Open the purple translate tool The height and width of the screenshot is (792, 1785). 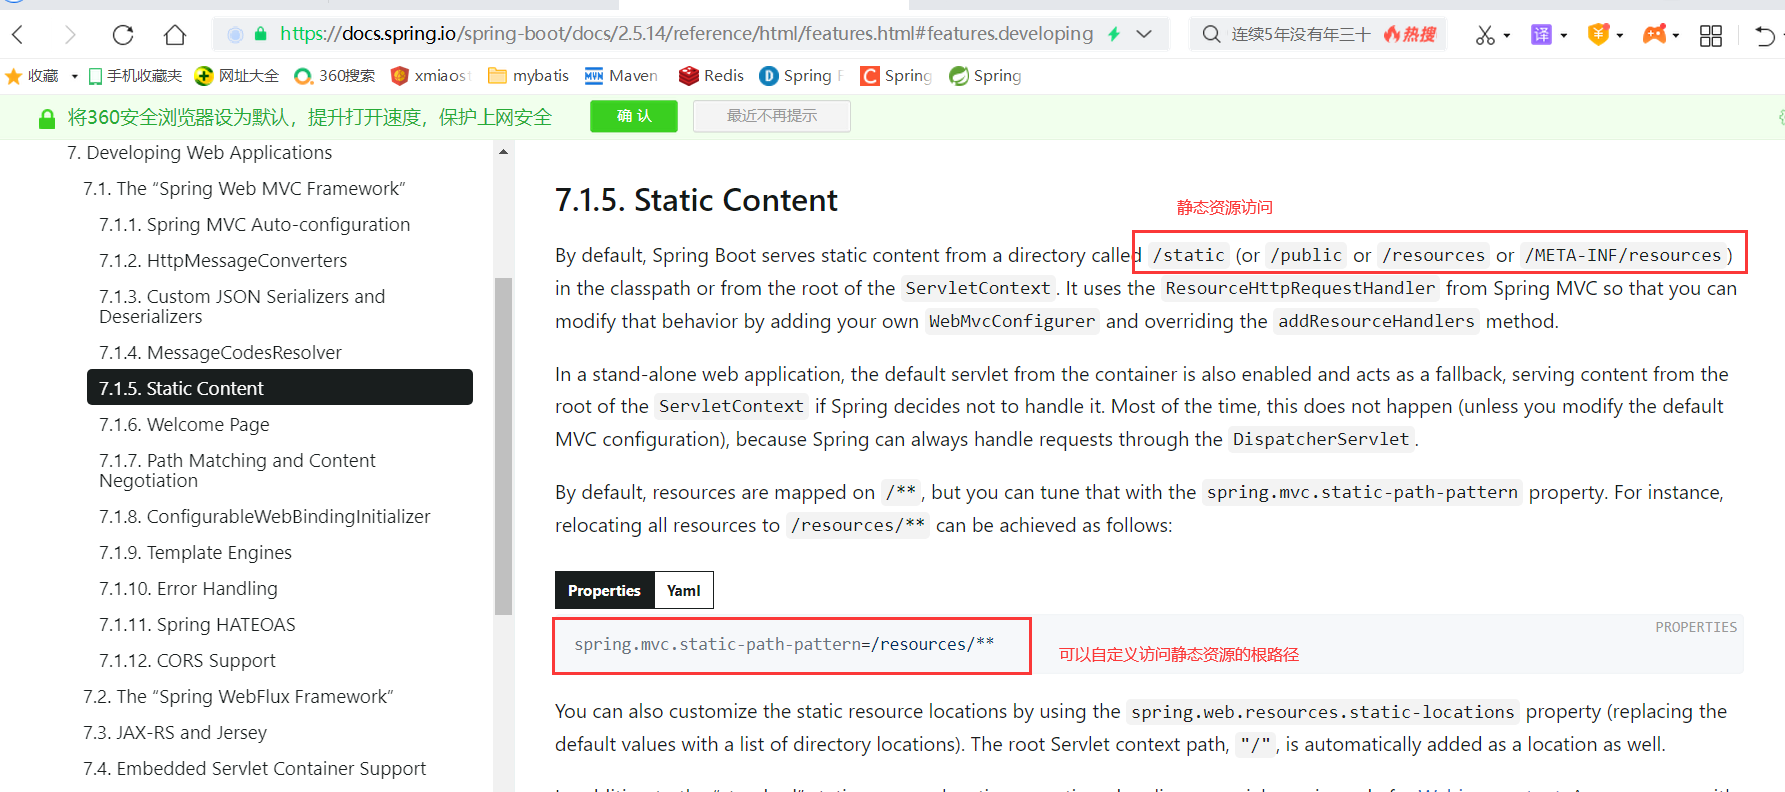point(1541,35)
